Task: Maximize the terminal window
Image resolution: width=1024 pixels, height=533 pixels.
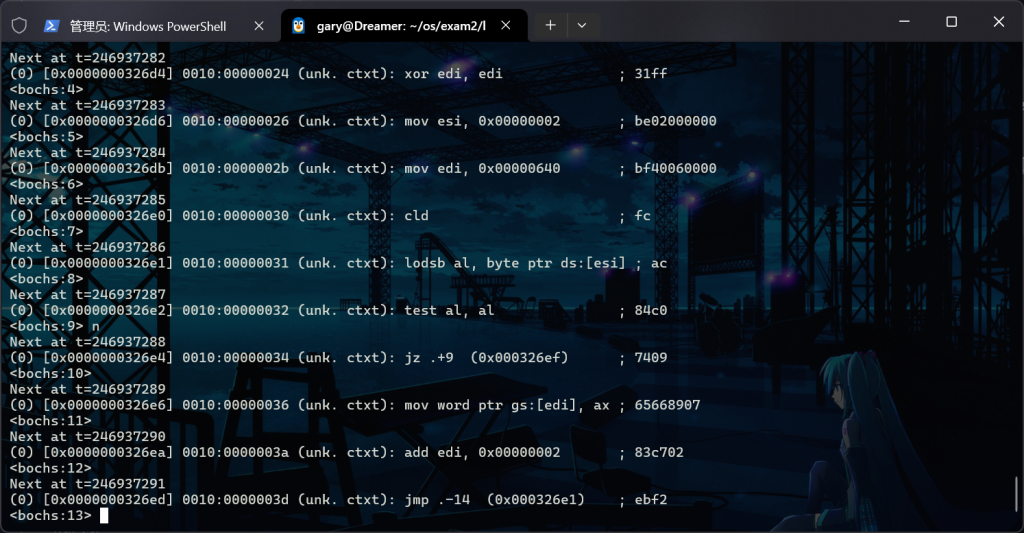Action: 951,22
